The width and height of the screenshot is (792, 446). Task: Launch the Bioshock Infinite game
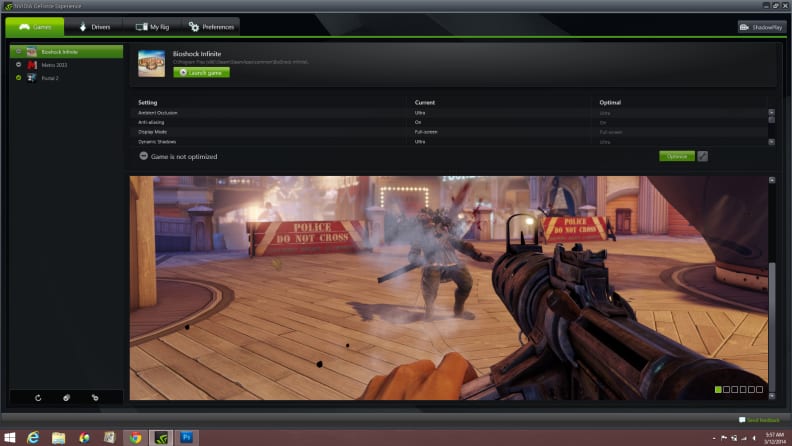[x=202, y=73]
